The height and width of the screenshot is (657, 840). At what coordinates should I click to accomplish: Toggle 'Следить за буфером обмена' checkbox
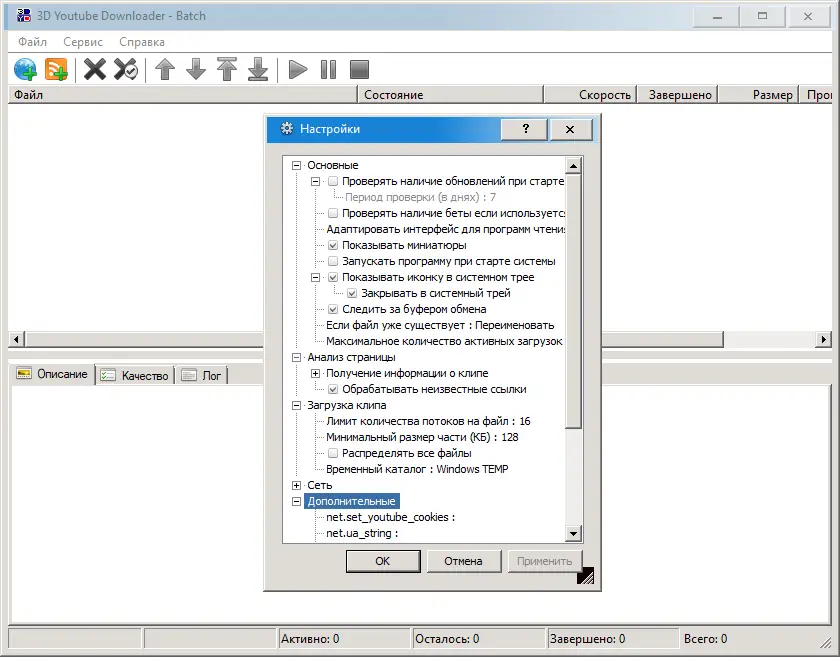click(333, 309)
